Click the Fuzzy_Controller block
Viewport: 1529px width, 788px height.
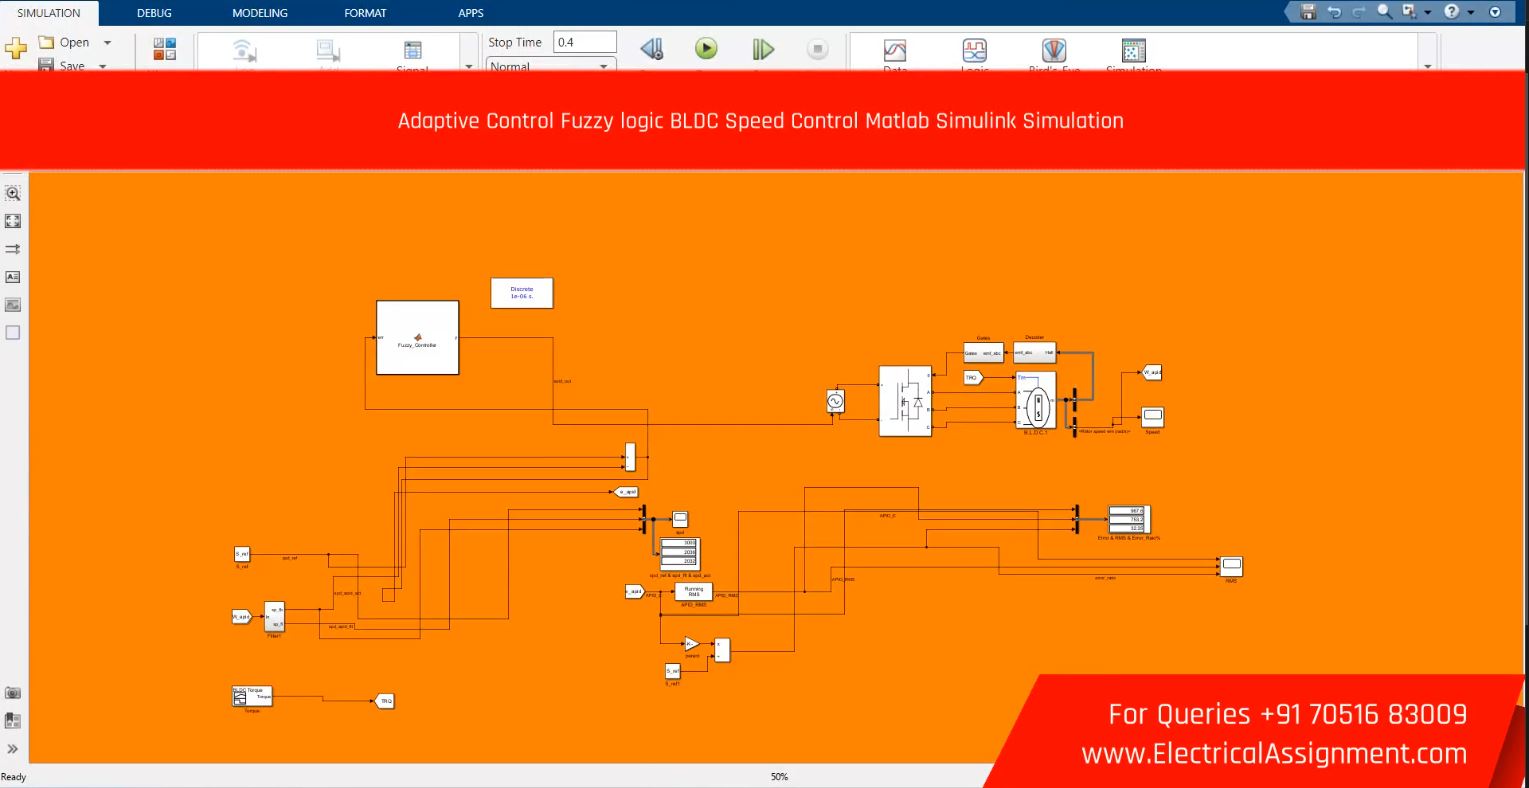[x=417, y=337]
